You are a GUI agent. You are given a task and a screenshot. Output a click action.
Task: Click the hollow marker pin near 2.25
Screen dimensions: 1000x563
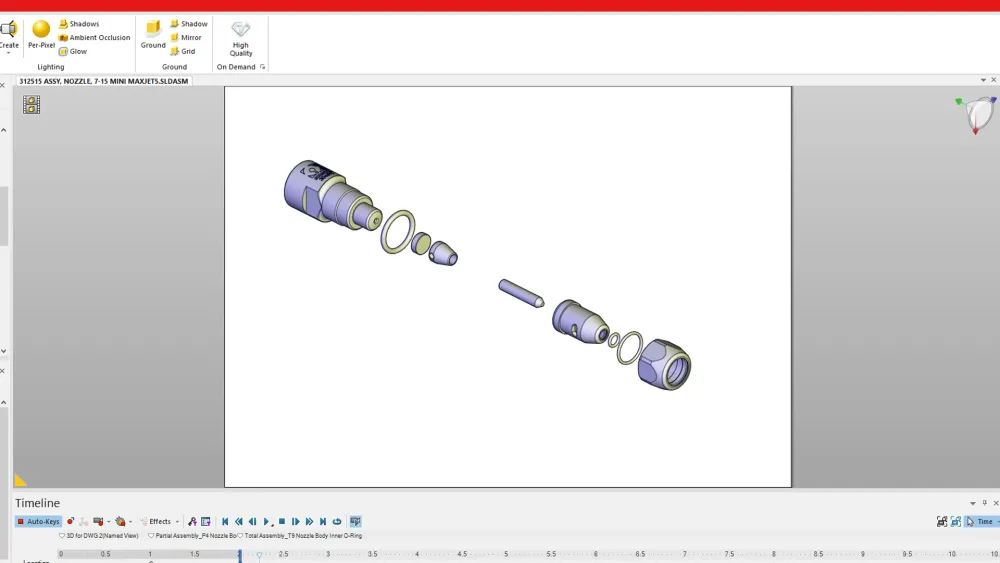[260, 556]
